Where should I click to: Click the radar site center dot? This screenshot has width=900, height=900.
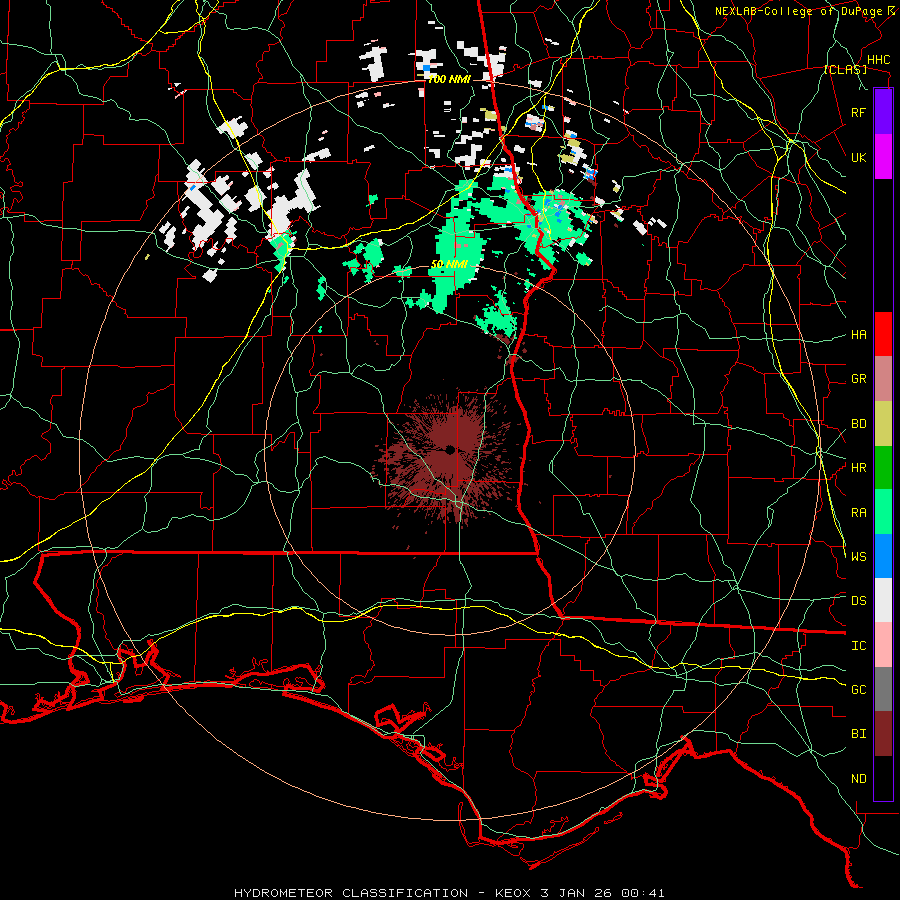[450, 449]
